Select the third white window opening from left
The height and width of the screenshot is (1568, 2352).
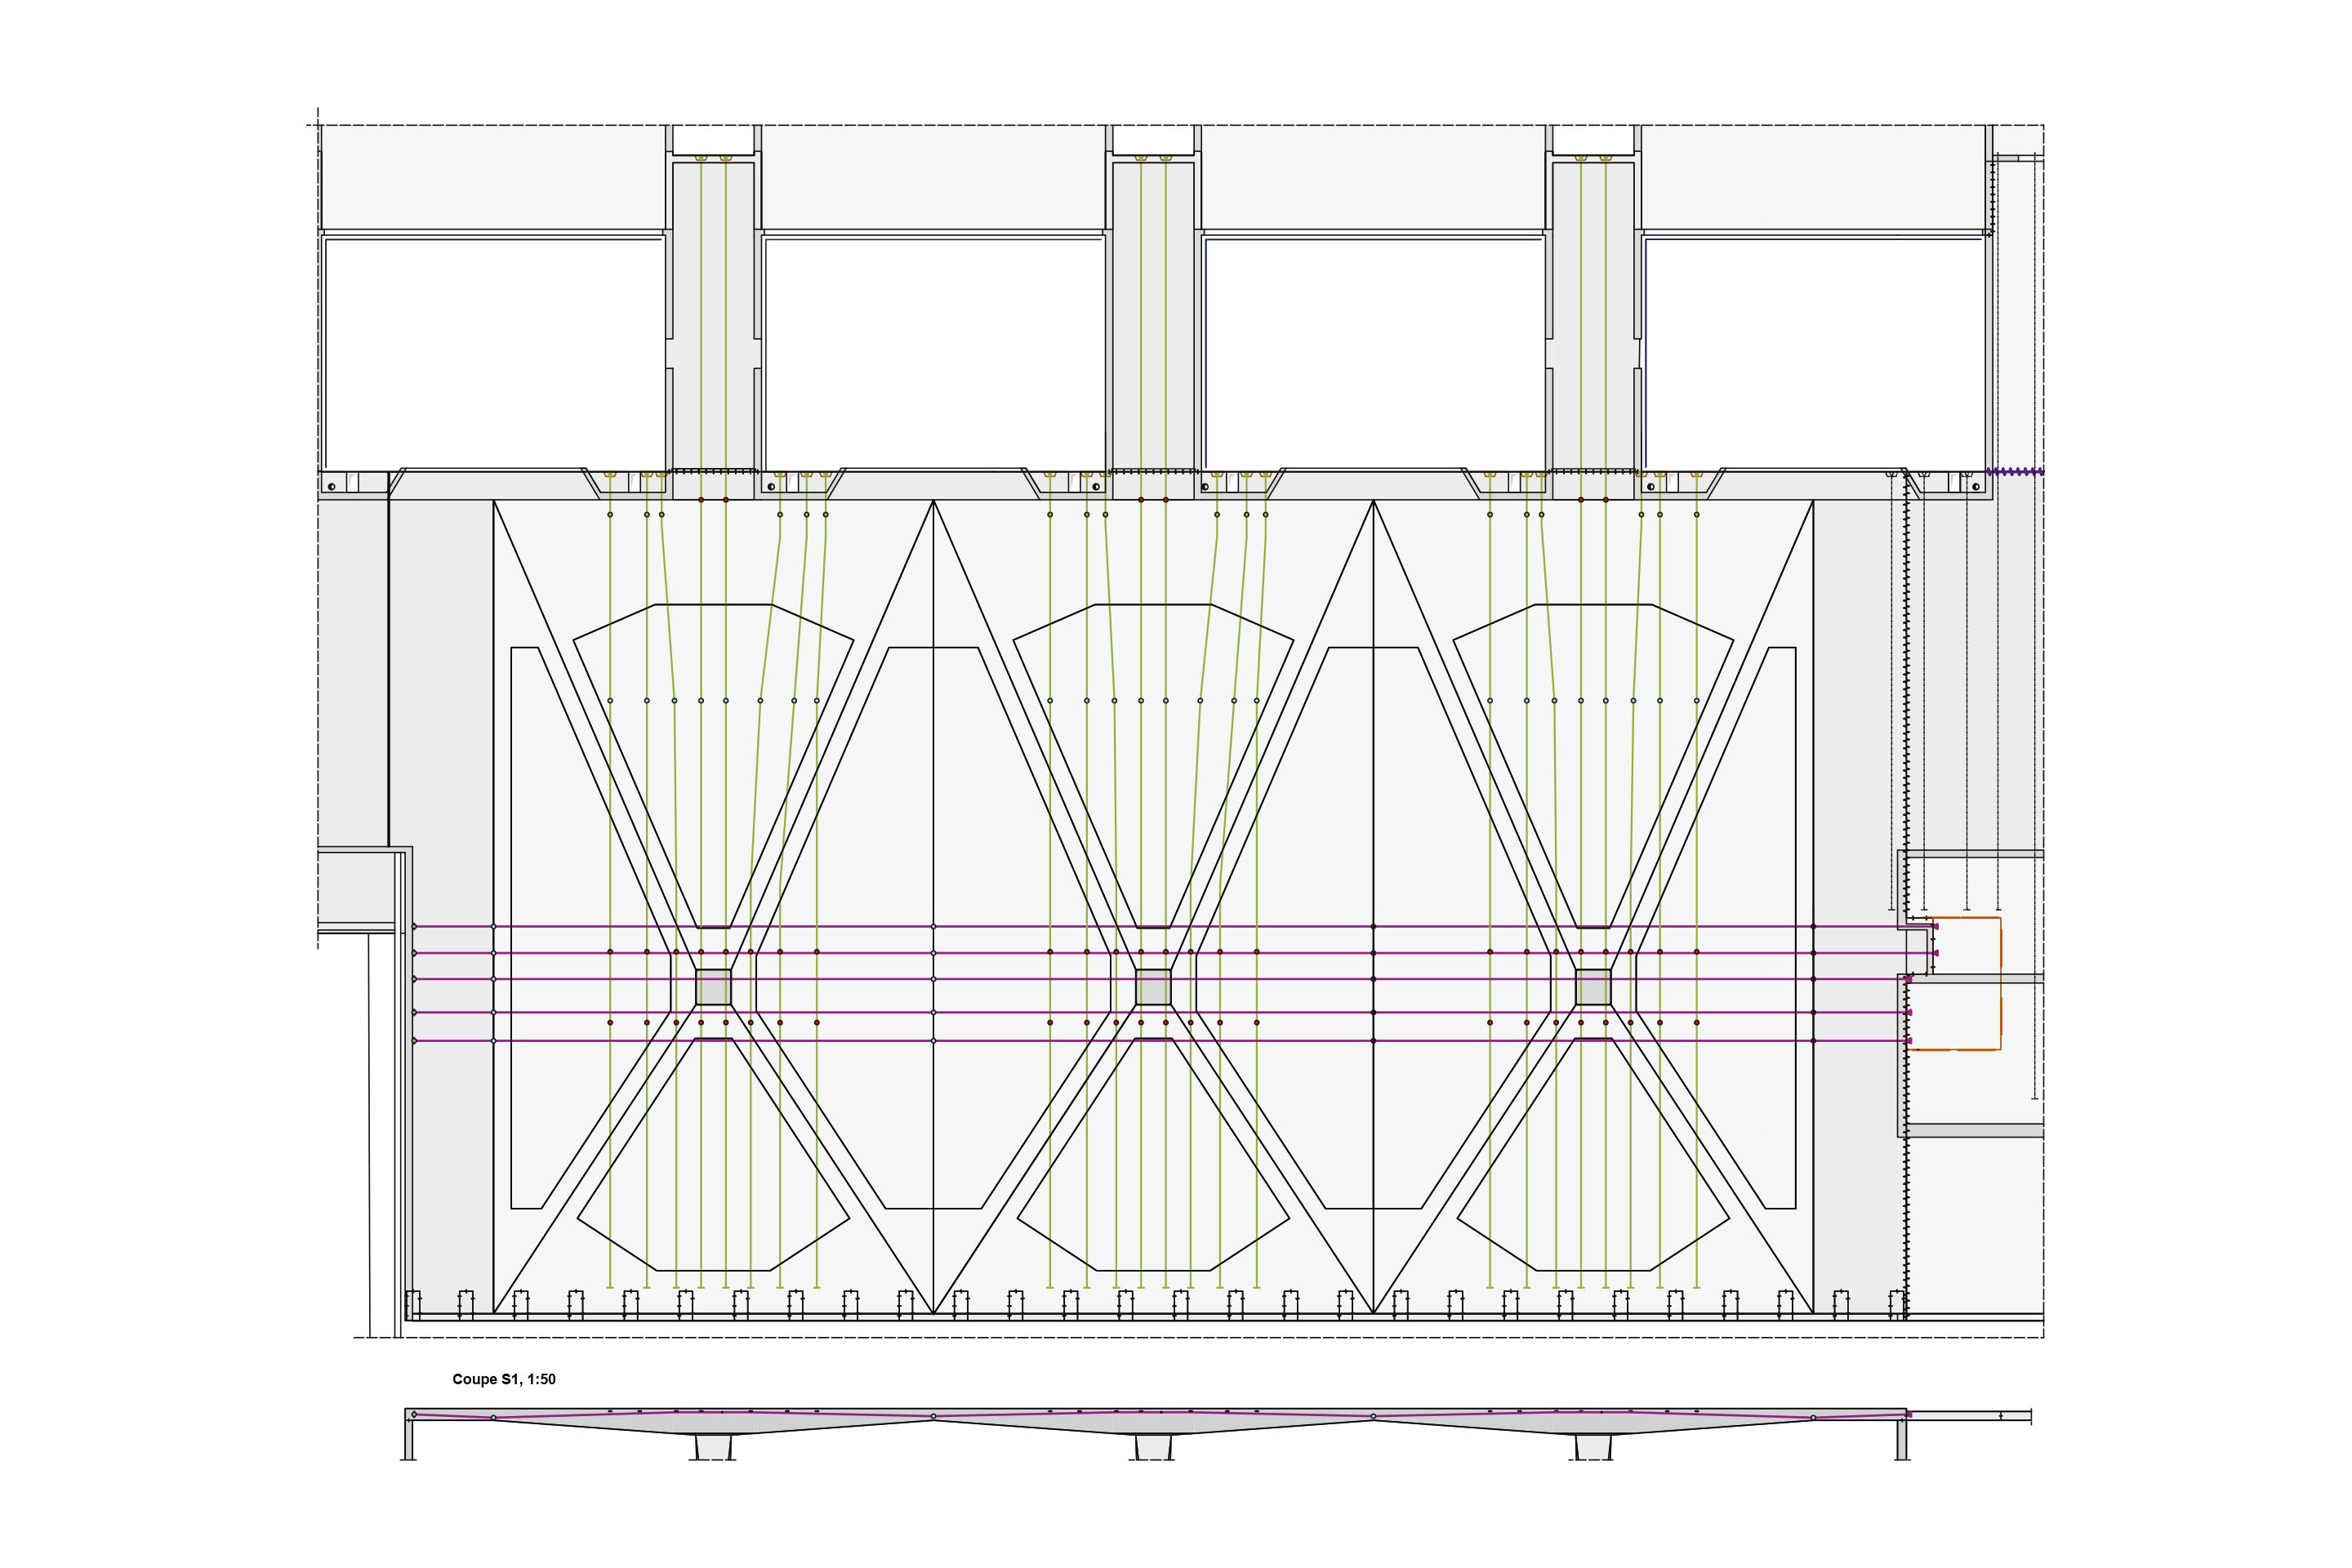pyautogui.click(x=1373, y=352)
